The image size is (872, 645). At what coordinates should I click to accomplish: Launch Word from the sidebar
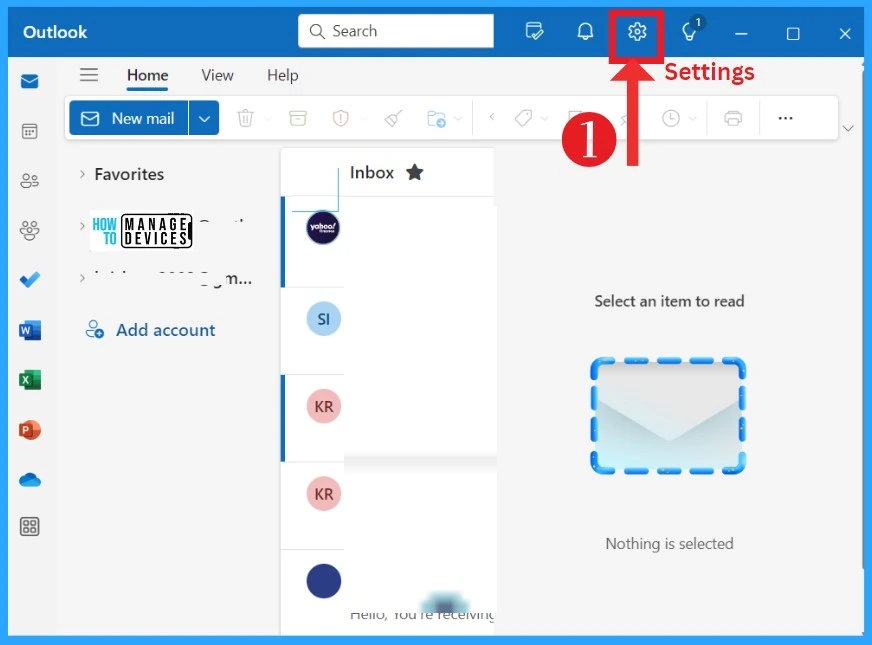click(x=29, y=330)
